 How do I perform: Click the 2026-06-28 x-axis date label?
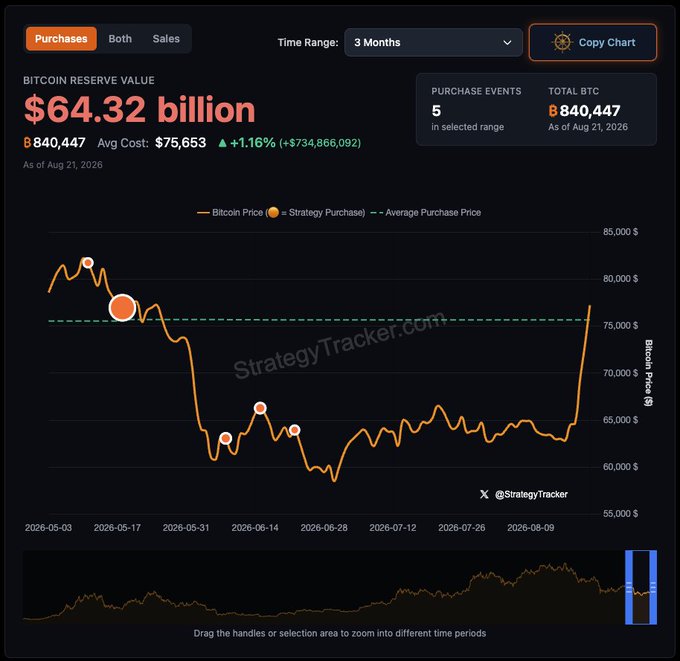coord(324,528)
